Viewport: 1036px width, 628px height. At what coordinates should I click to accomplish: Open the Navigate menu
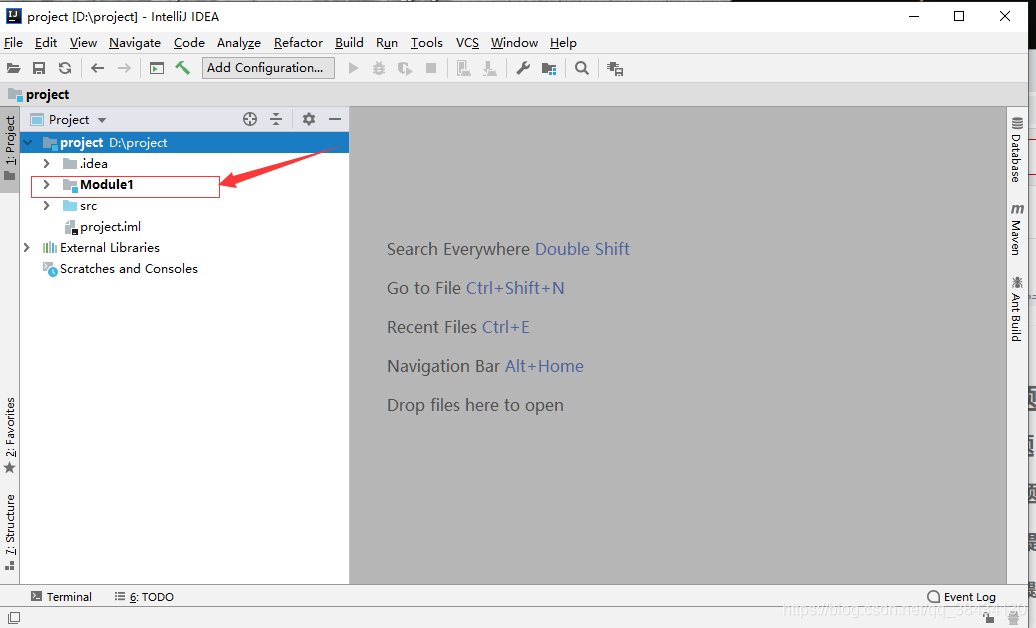(135, 42)
